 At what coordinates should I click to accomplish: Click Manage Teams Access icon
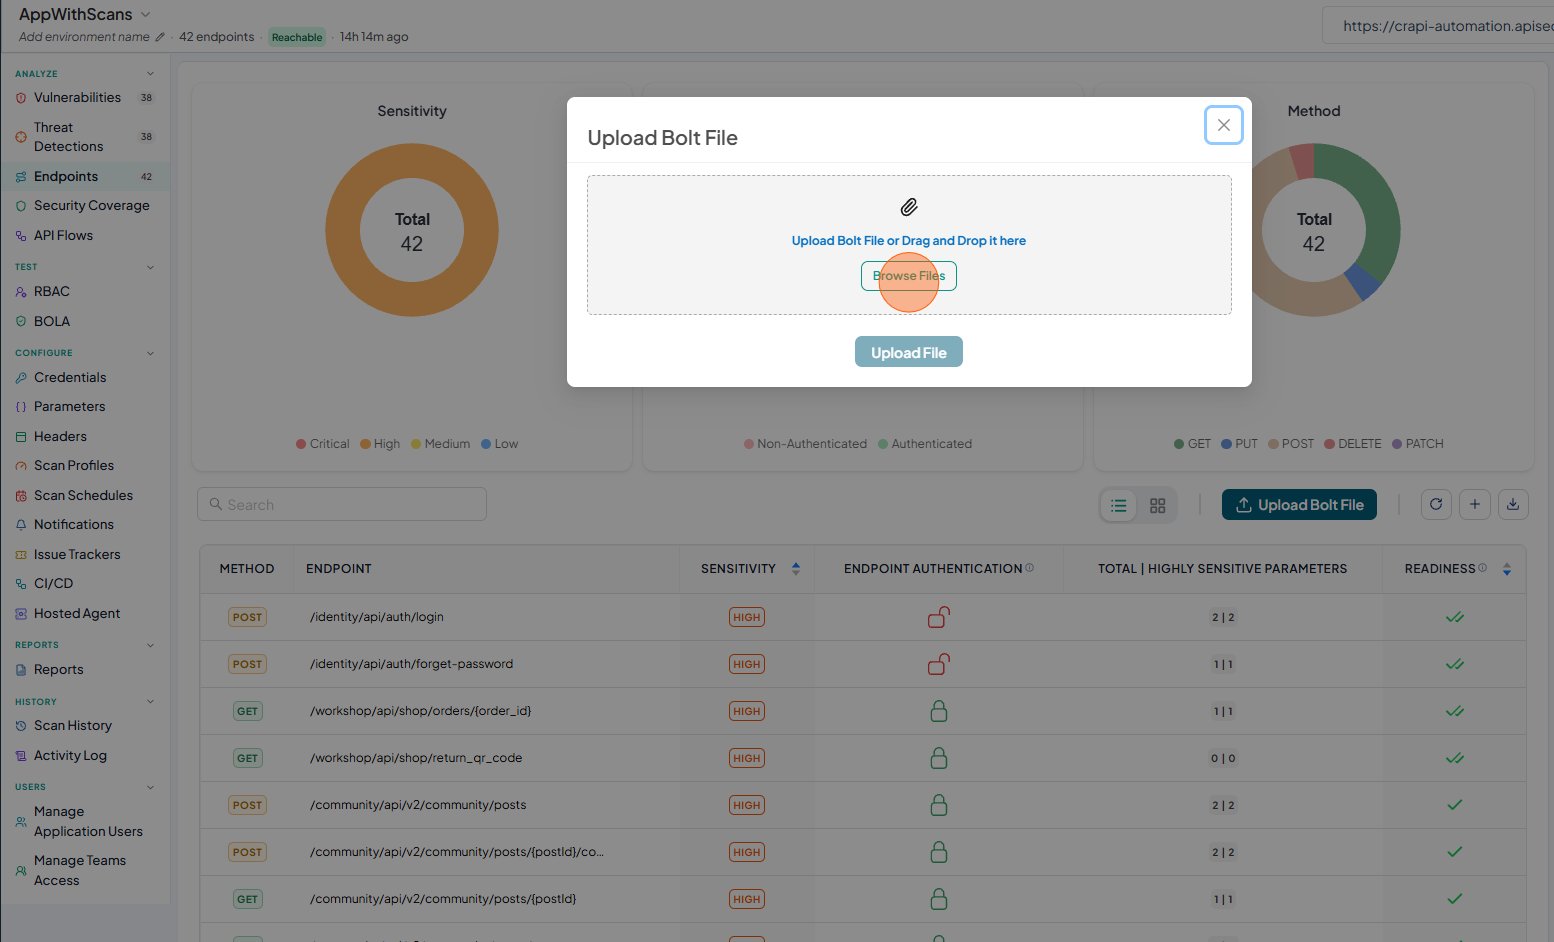(x=21, y=871)
